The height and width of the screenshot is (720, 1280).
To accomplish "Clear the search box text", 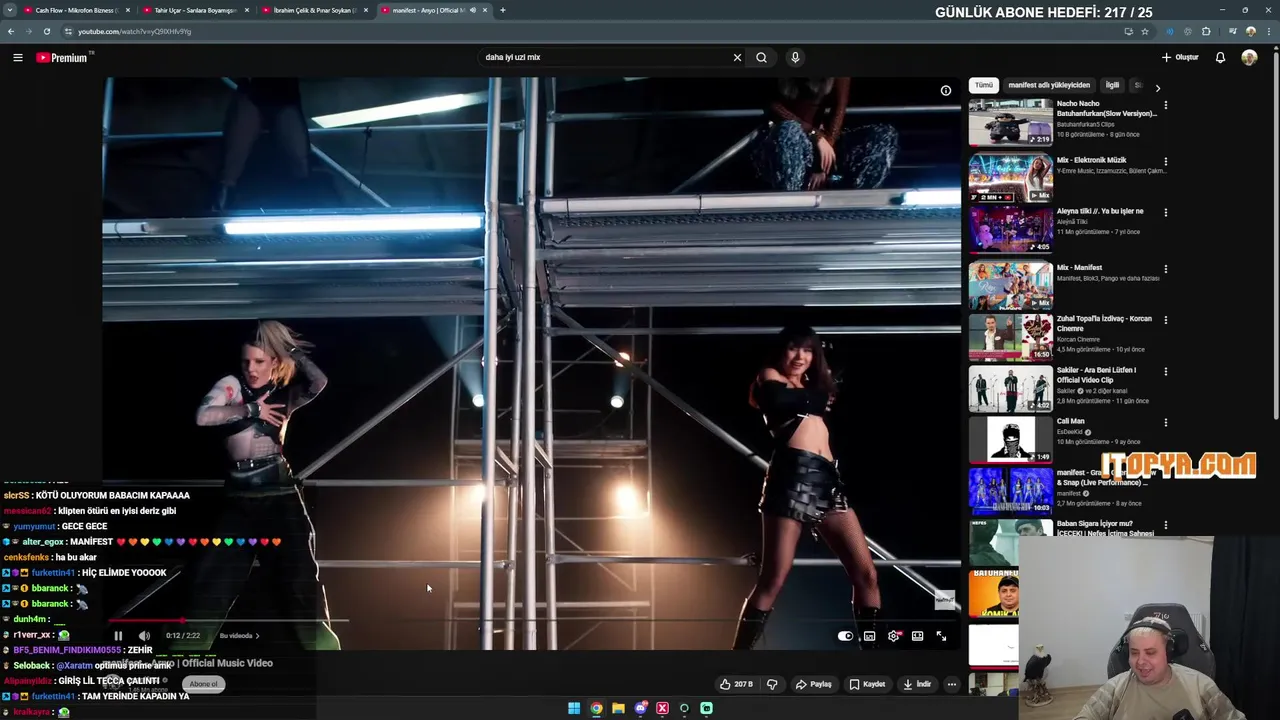I will (x=737, y=57).
